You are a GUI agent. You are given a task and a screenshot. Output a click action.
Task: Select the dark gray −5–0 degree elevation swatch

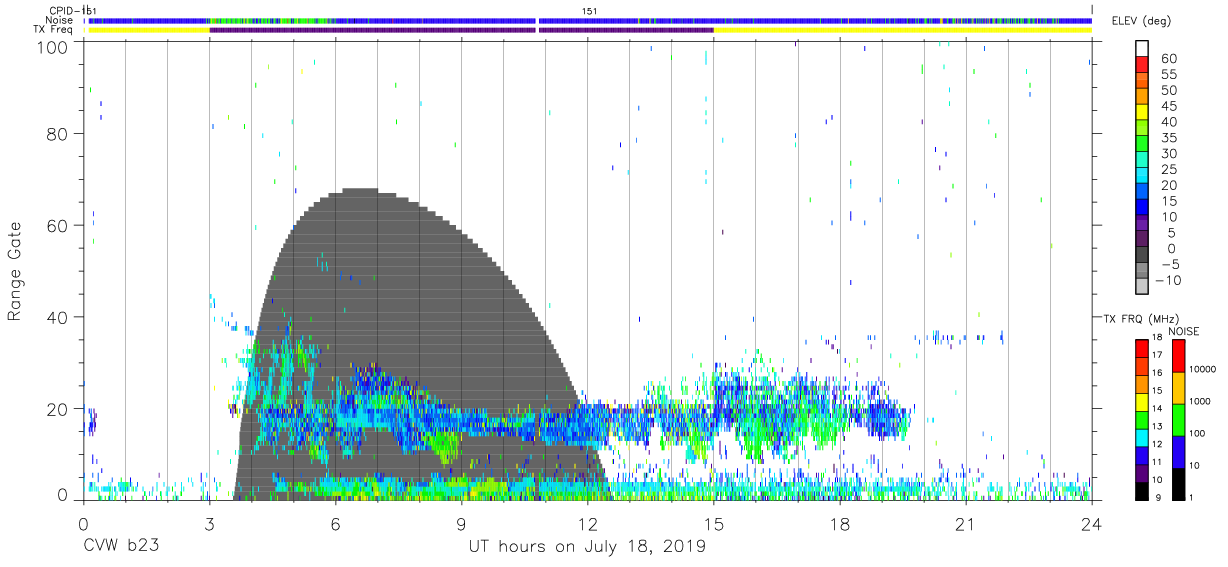1142,256
